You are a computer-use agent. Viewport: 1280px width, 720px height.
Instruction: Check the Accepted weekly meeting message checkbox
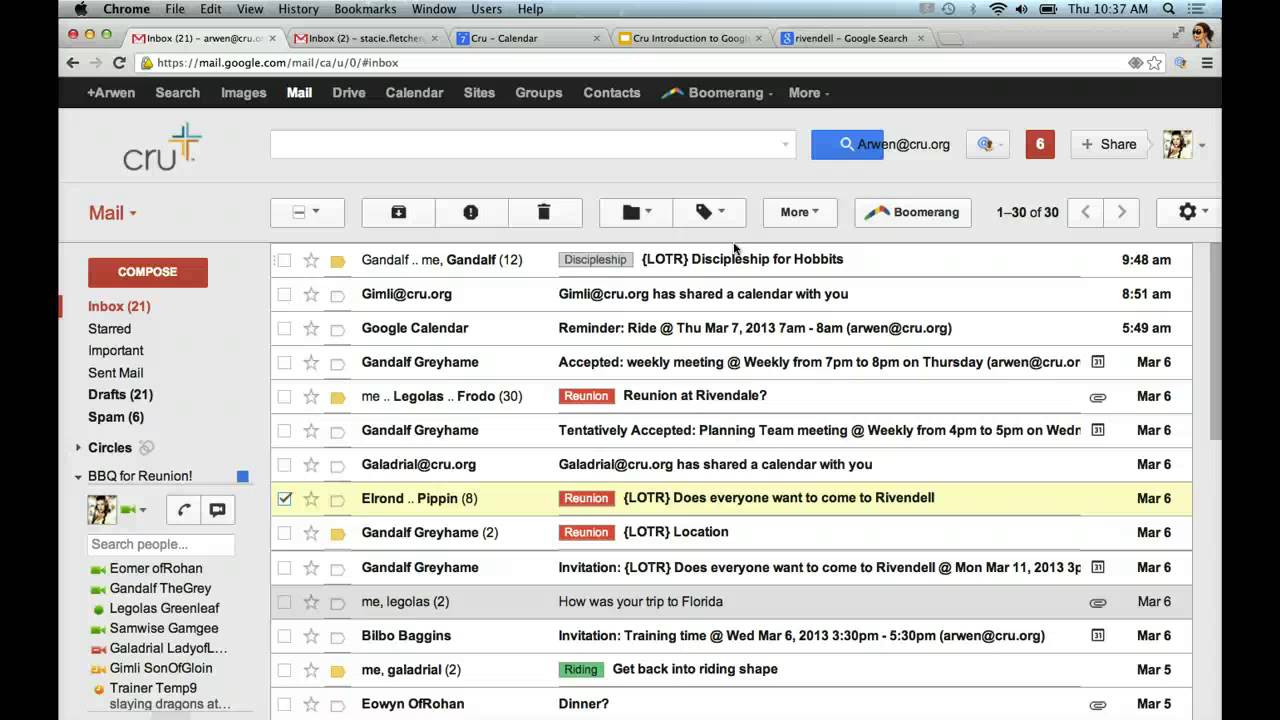284,362
